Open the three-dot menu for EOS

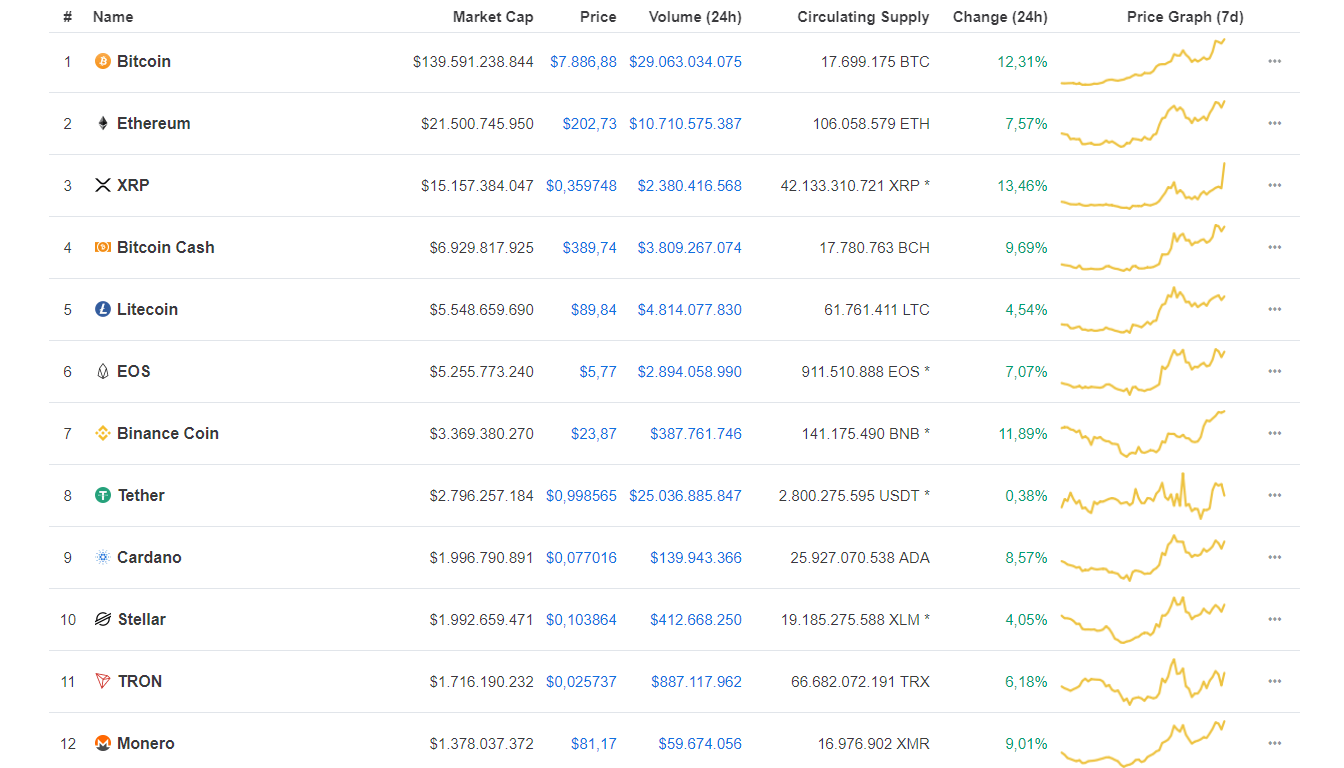tap(1274, 372)
